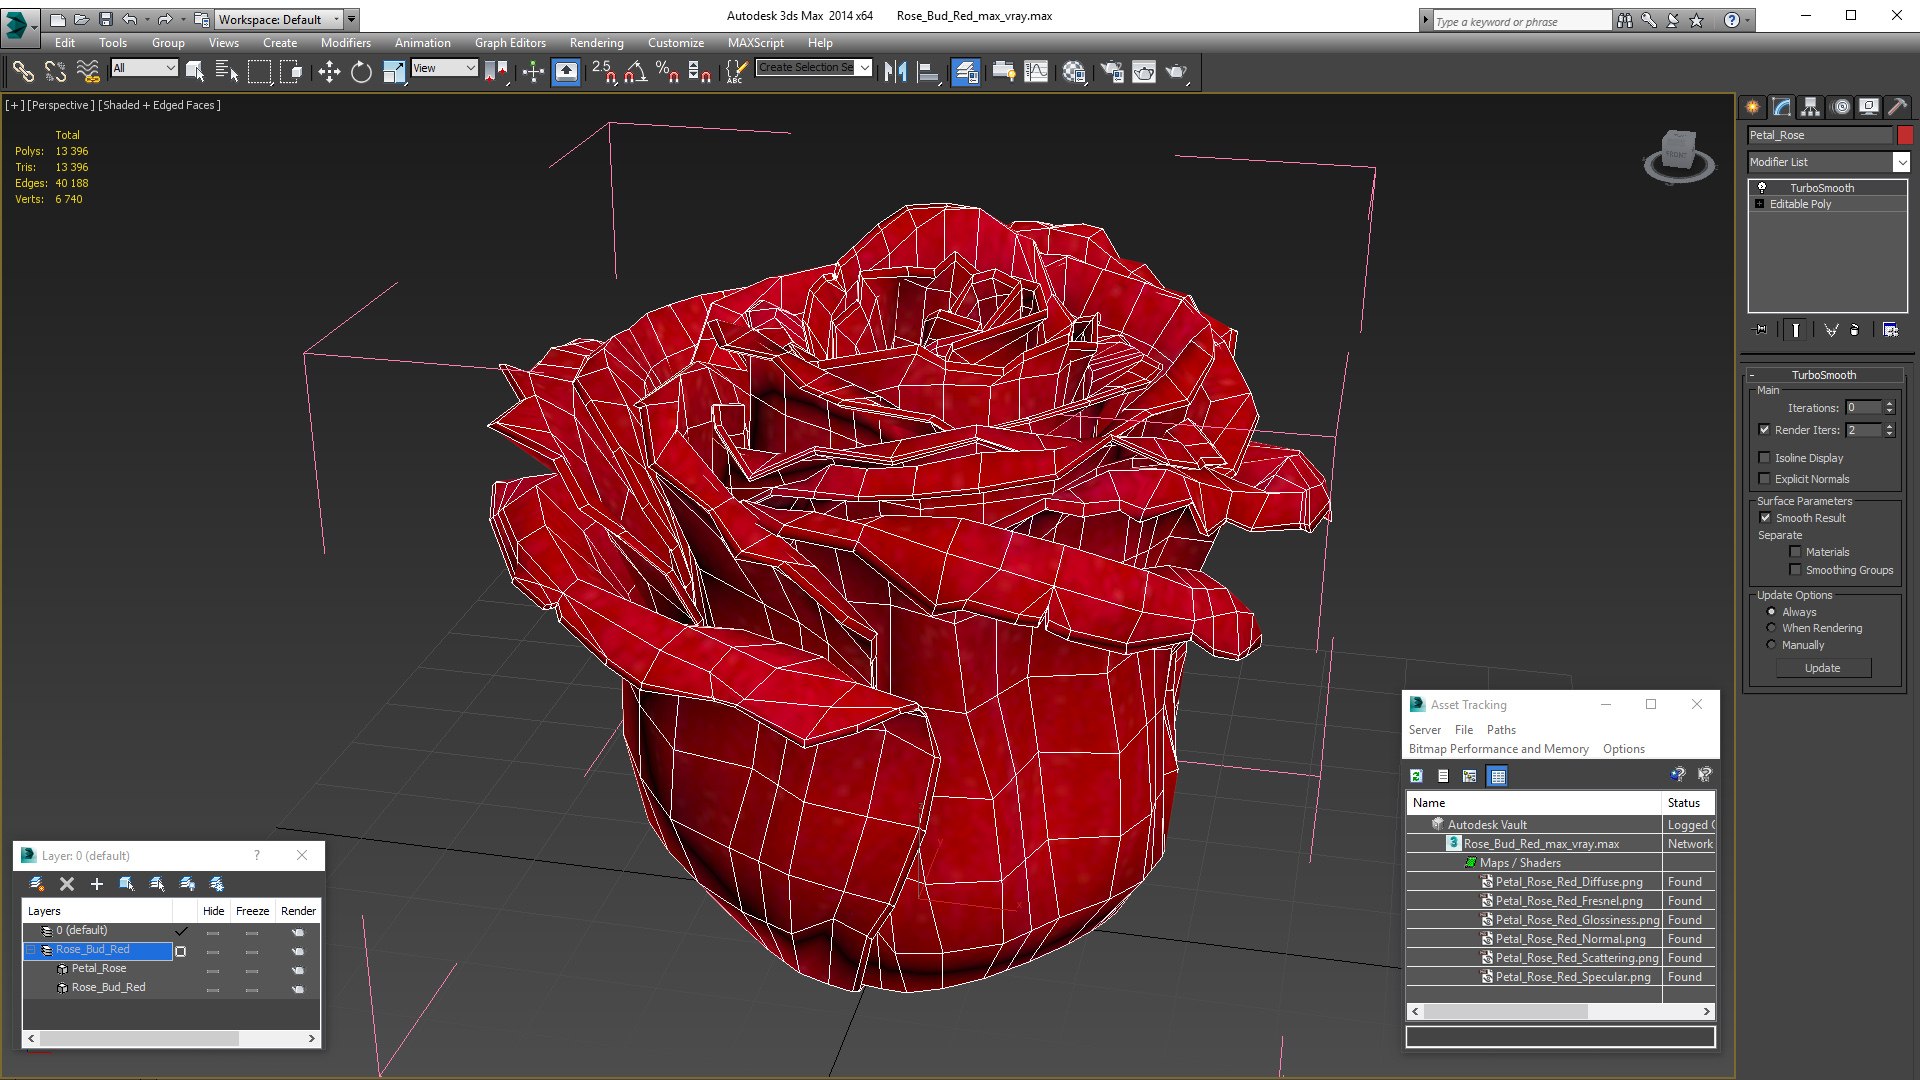Screen dimensions: 1920x1080
Task: Open the Workspace Default dropdown
Action: [x=279, y=19]
